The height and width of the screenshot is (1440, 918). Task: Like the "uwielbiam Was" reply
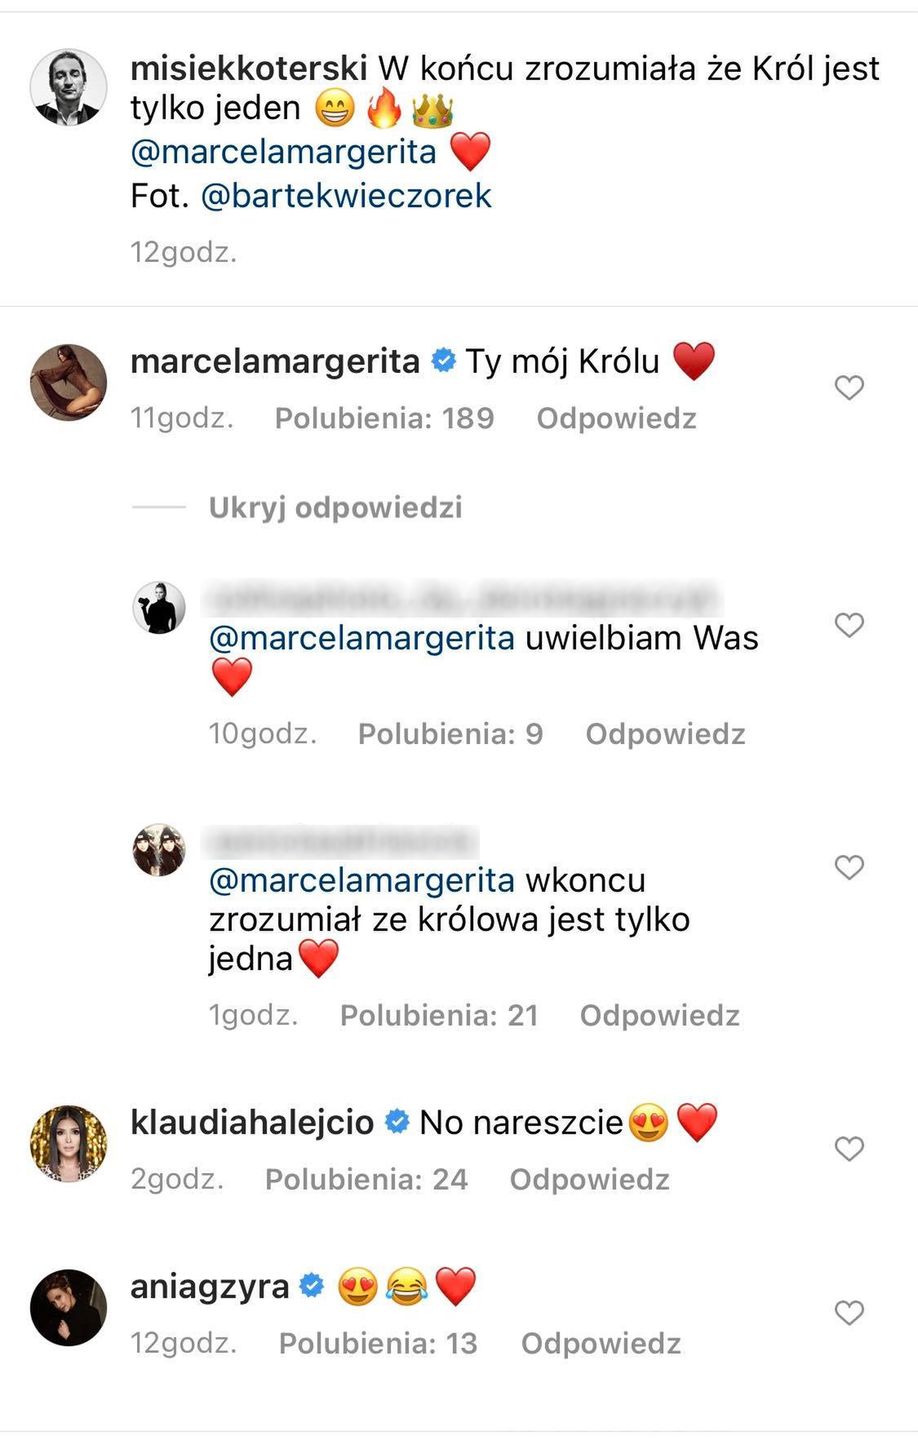click(848, 625)
